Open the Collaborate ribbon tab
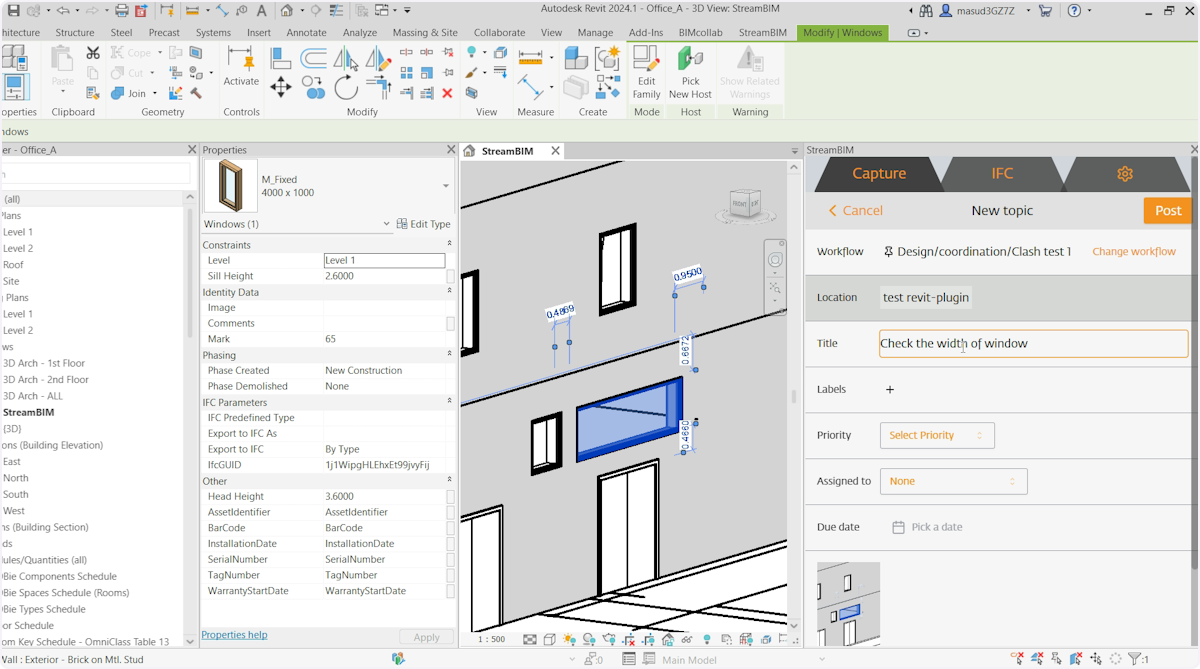The height and width of the screenshot is (669, 1200). (x=499, y=32)
